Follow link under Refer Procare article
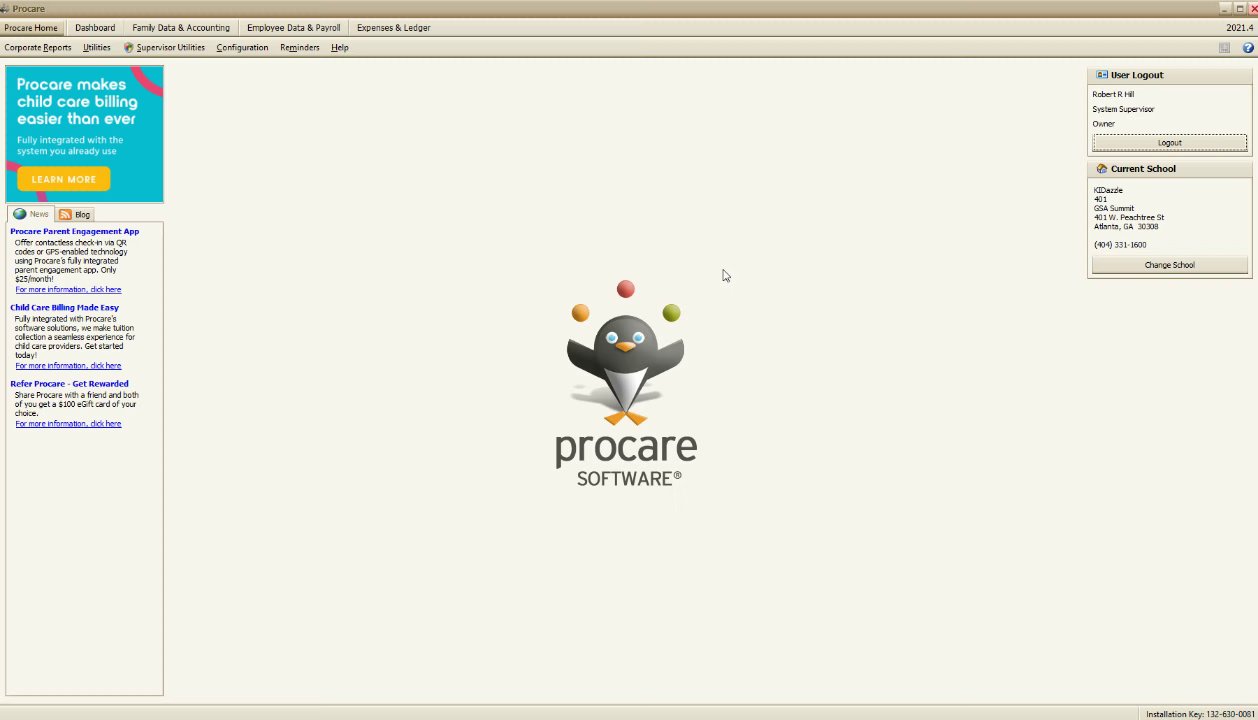The height and width of the screenshot is (720, 1258). (x=68, y=424)
